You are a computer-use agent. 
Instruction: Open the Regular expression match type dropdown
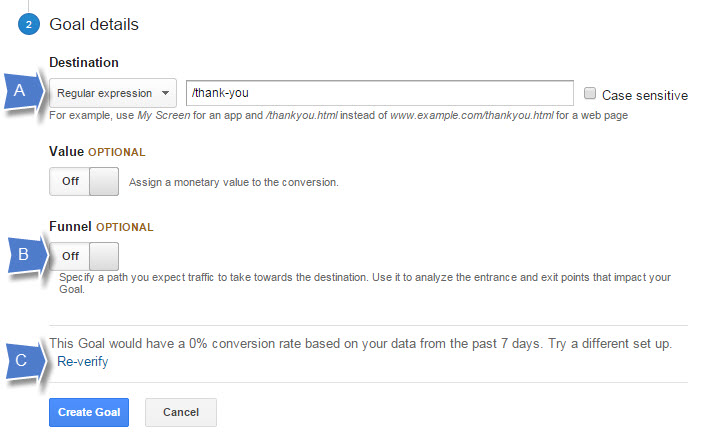pos(113,93)
